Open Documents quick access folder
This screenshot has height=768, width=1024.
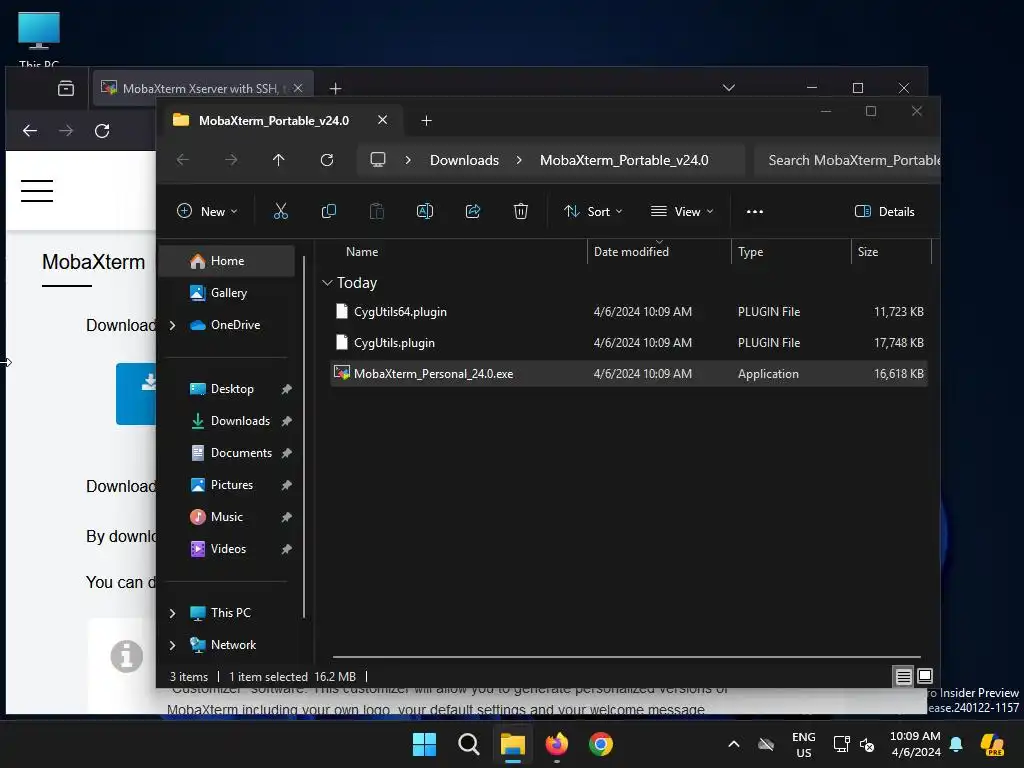pyautogui.click(x=241, y=453)
